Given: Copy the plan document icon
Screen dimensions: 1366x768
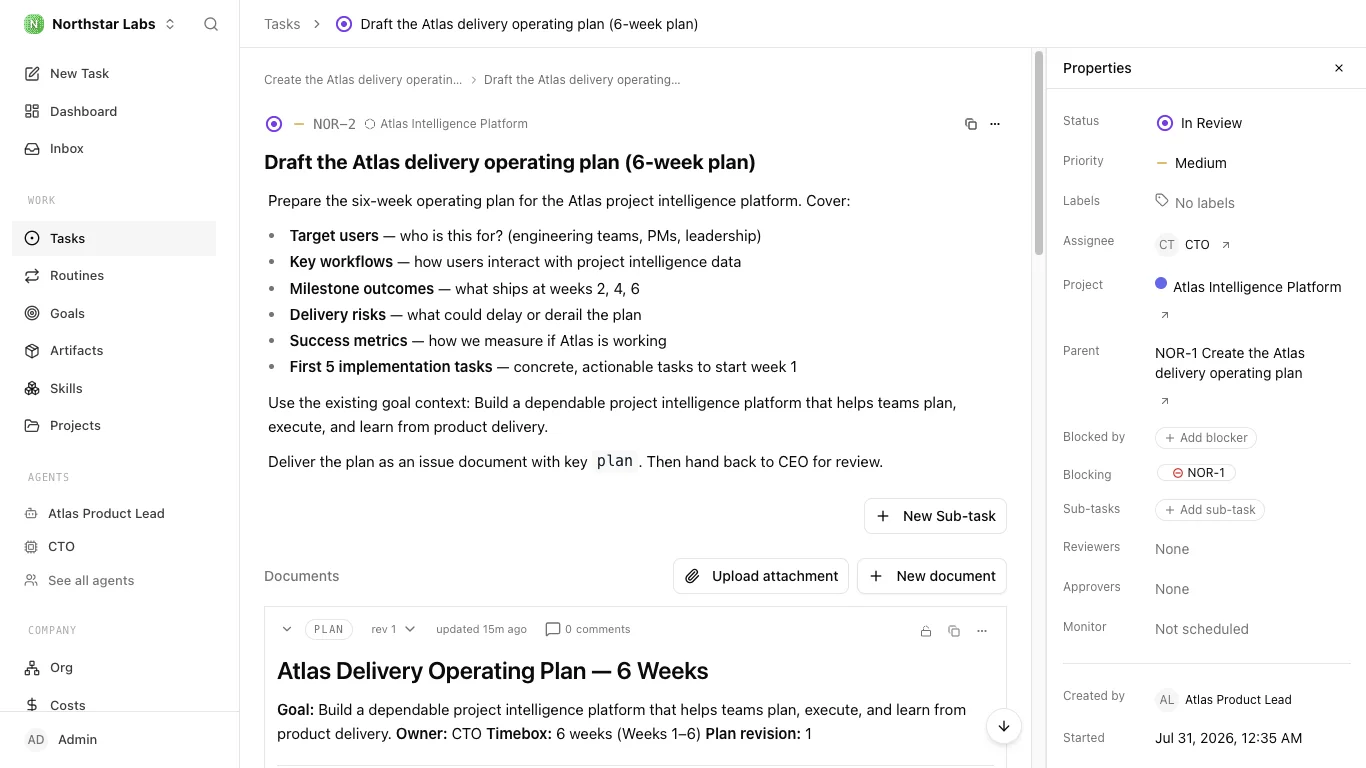Looking at the screenshot, I should [x=954, y=631].
